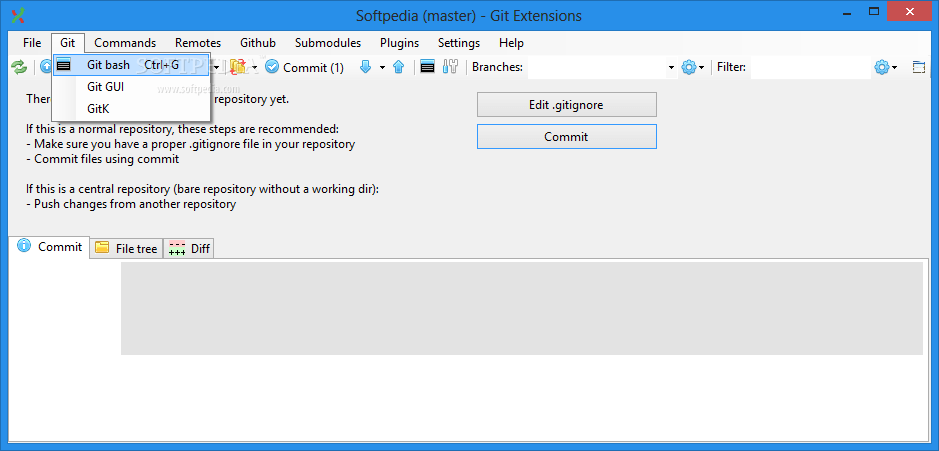Click the large Commit button

click(566, 136)
